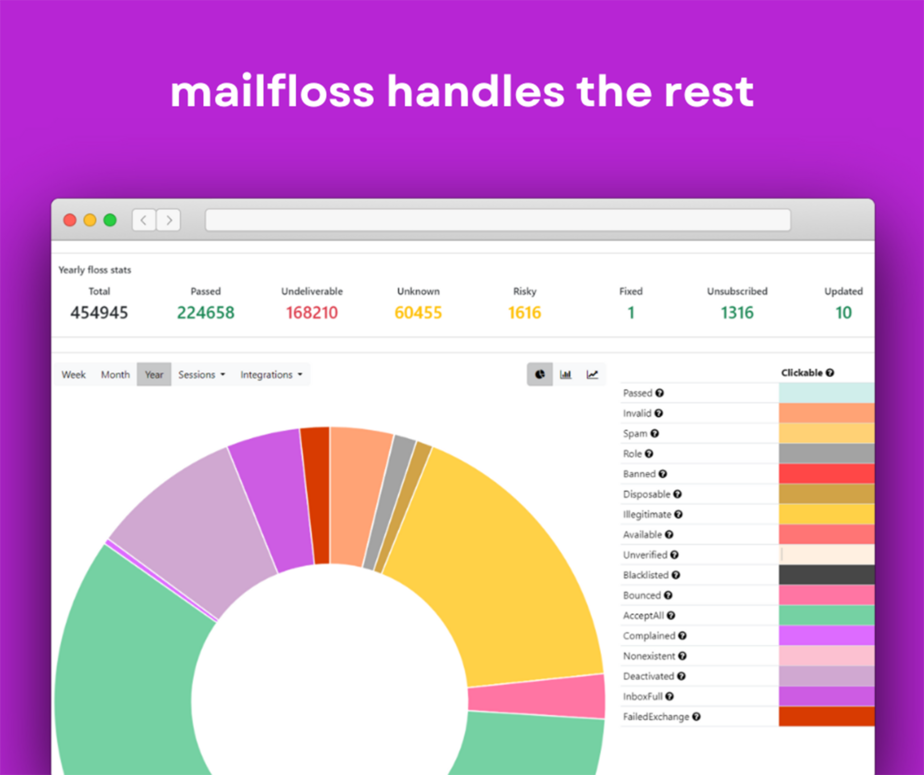The height and width of the screenshot is (775, 924).
Task: Click the Risky count 1616
Action: [x=524, y=312]
